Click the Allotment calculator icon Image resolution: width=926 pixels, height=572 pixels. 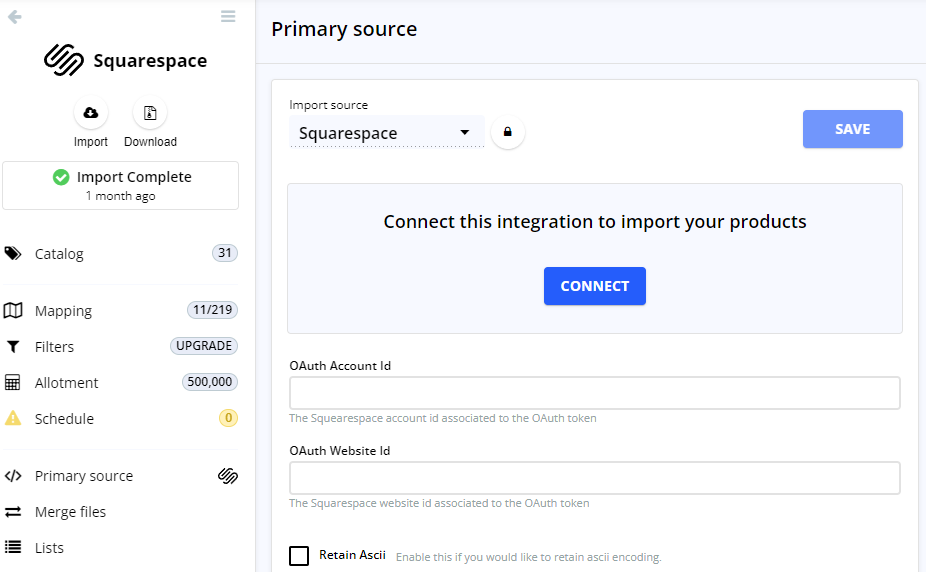(x=12, y=383)
